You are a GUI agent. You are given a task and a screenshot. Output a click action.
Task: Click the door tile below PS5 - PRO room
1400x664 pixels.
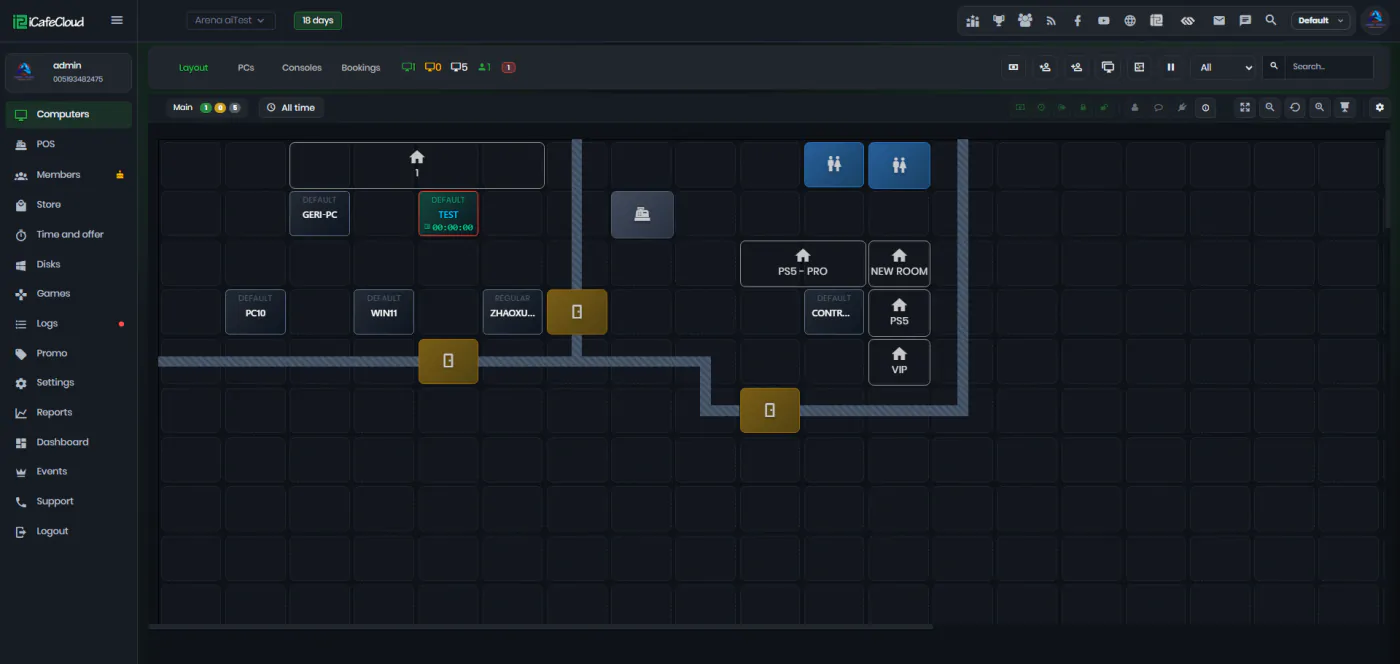click(770, 410)
